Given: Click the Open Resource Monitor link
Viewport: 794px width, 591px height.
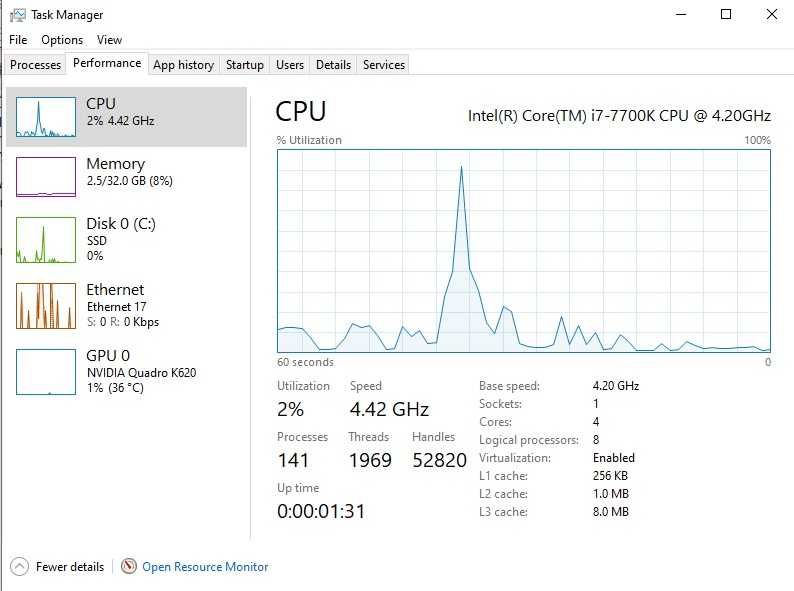Looking at the screenshot, I should coord(205,567).
